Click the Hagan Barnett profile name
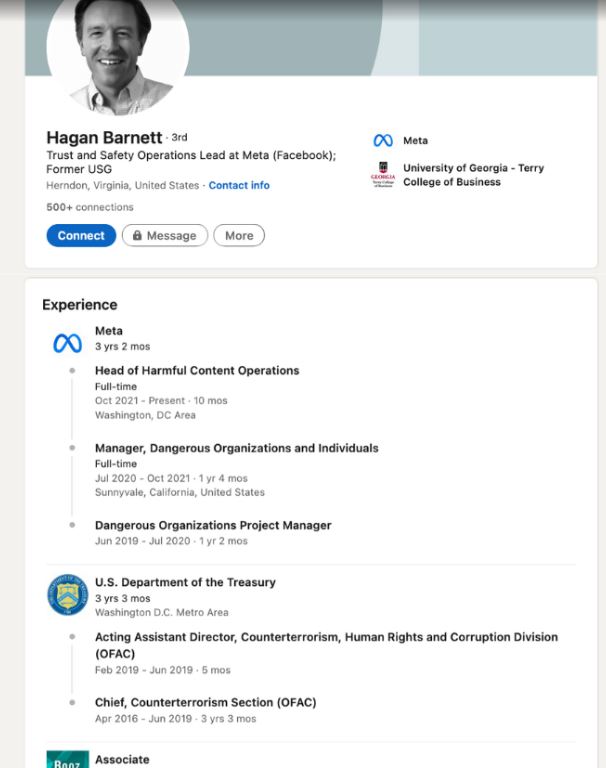The image size is (606, 768). point(105,137)
